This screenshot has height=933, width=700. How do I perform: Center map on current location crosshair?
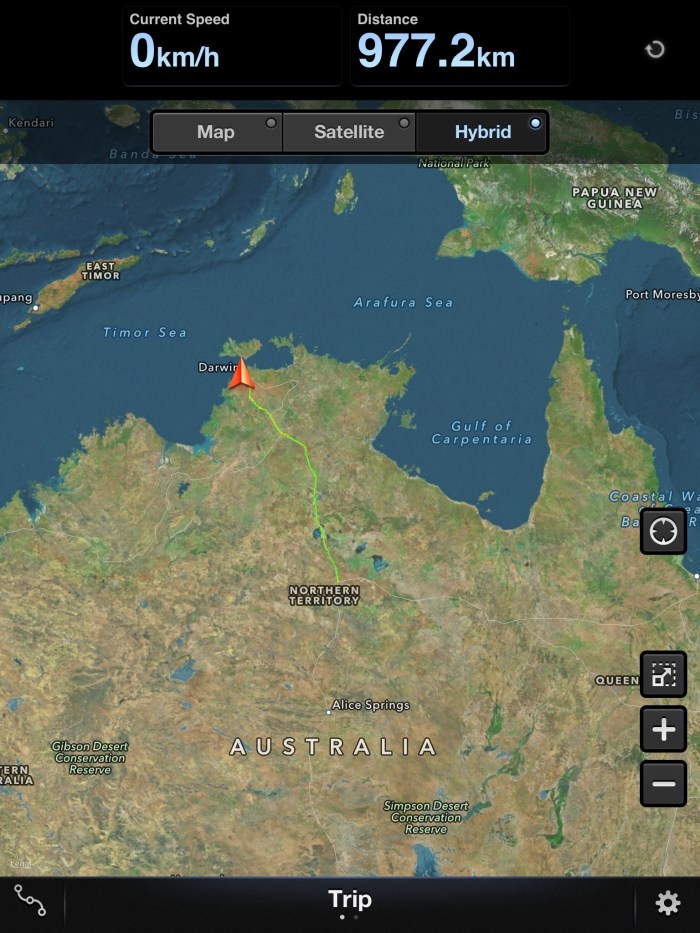pos(663,531)
